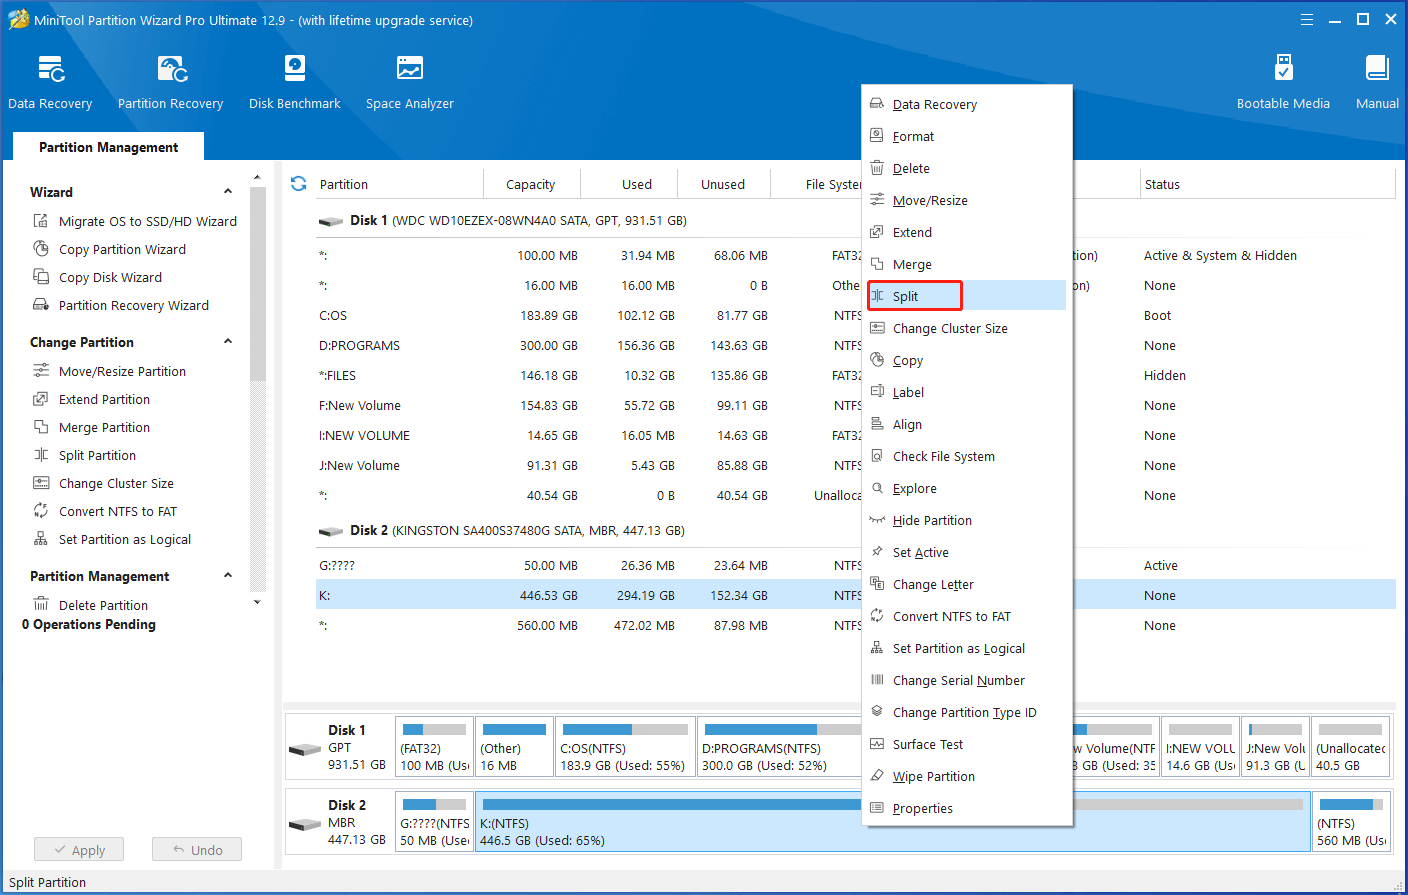Sort by the Capacity column header
The height and width of the screenshot is (895, 1408).
531,184
